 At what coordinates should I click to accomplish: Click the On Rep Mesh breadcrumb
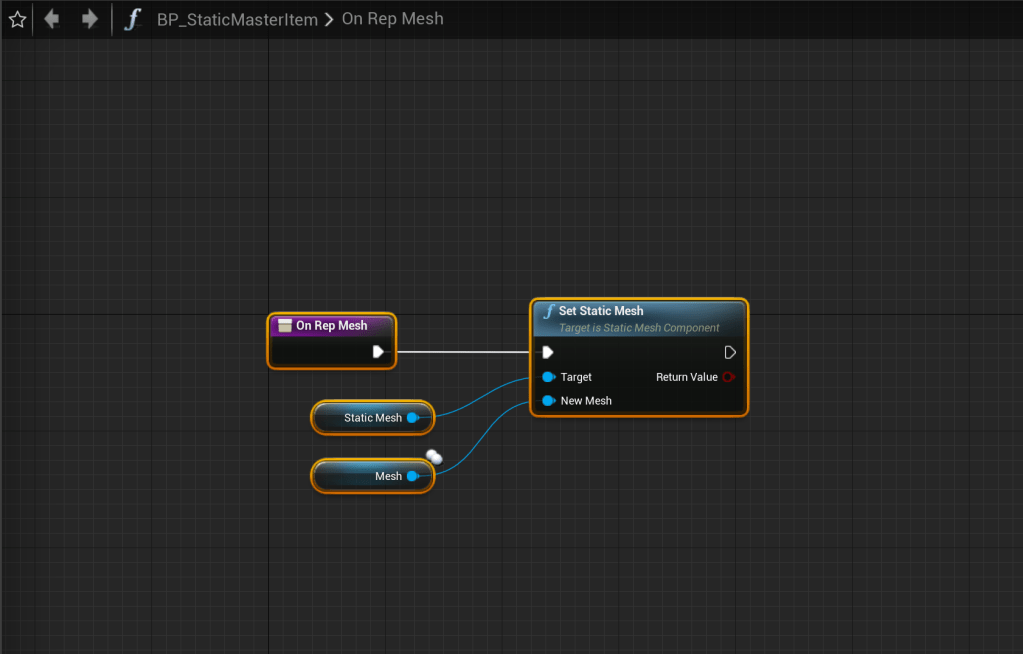click(x=392, y=19)
